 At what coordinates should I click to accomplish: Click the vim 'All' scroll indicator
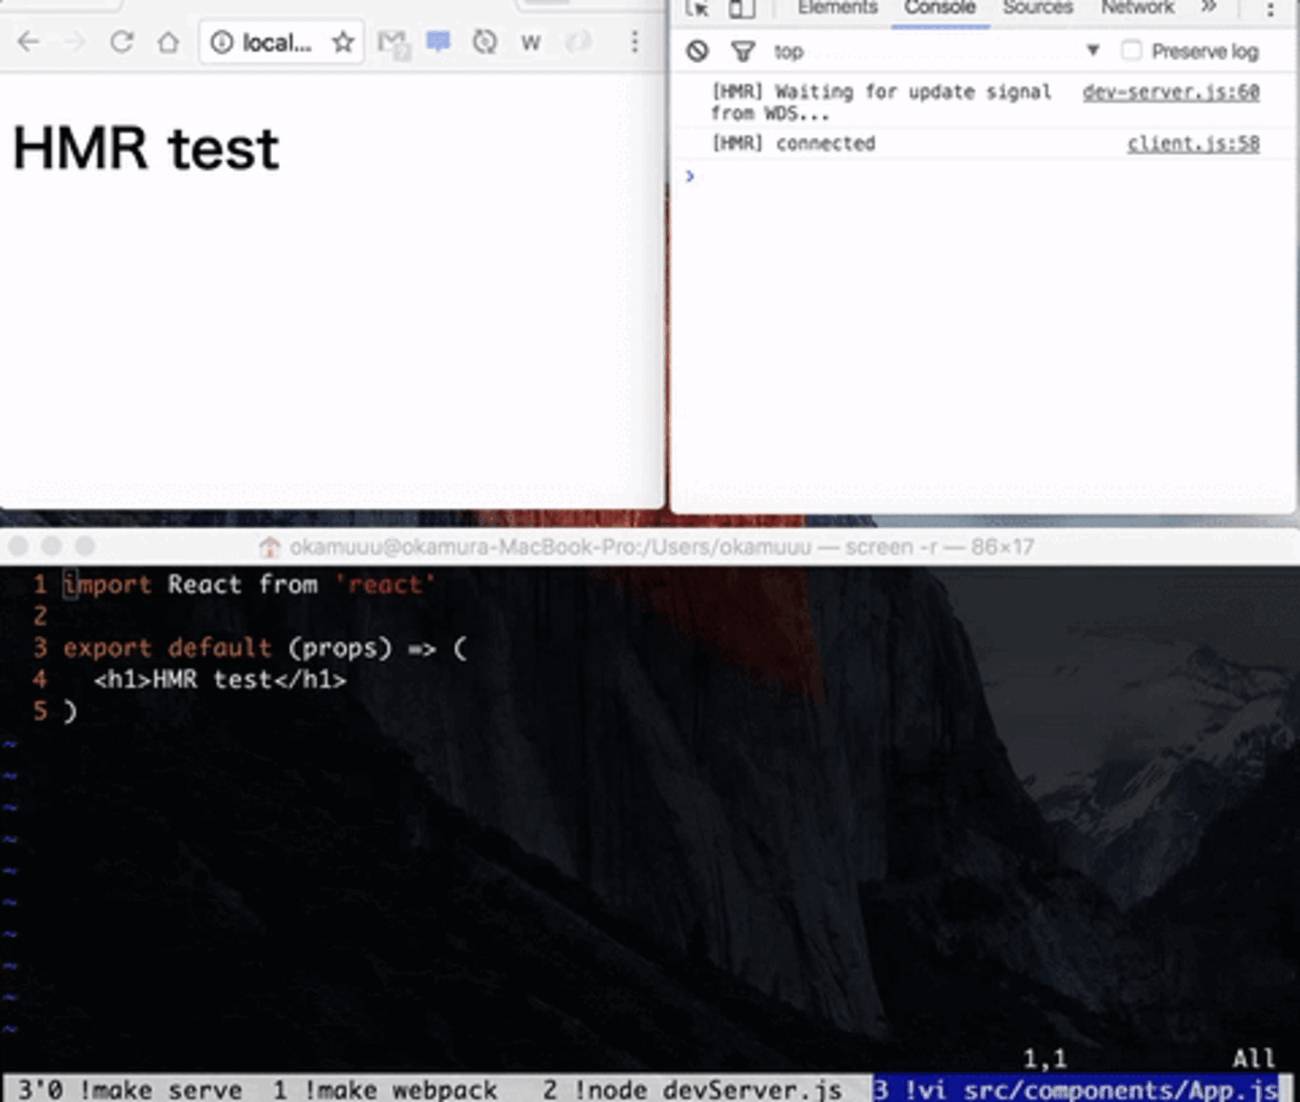(x=1253, y=1058)
